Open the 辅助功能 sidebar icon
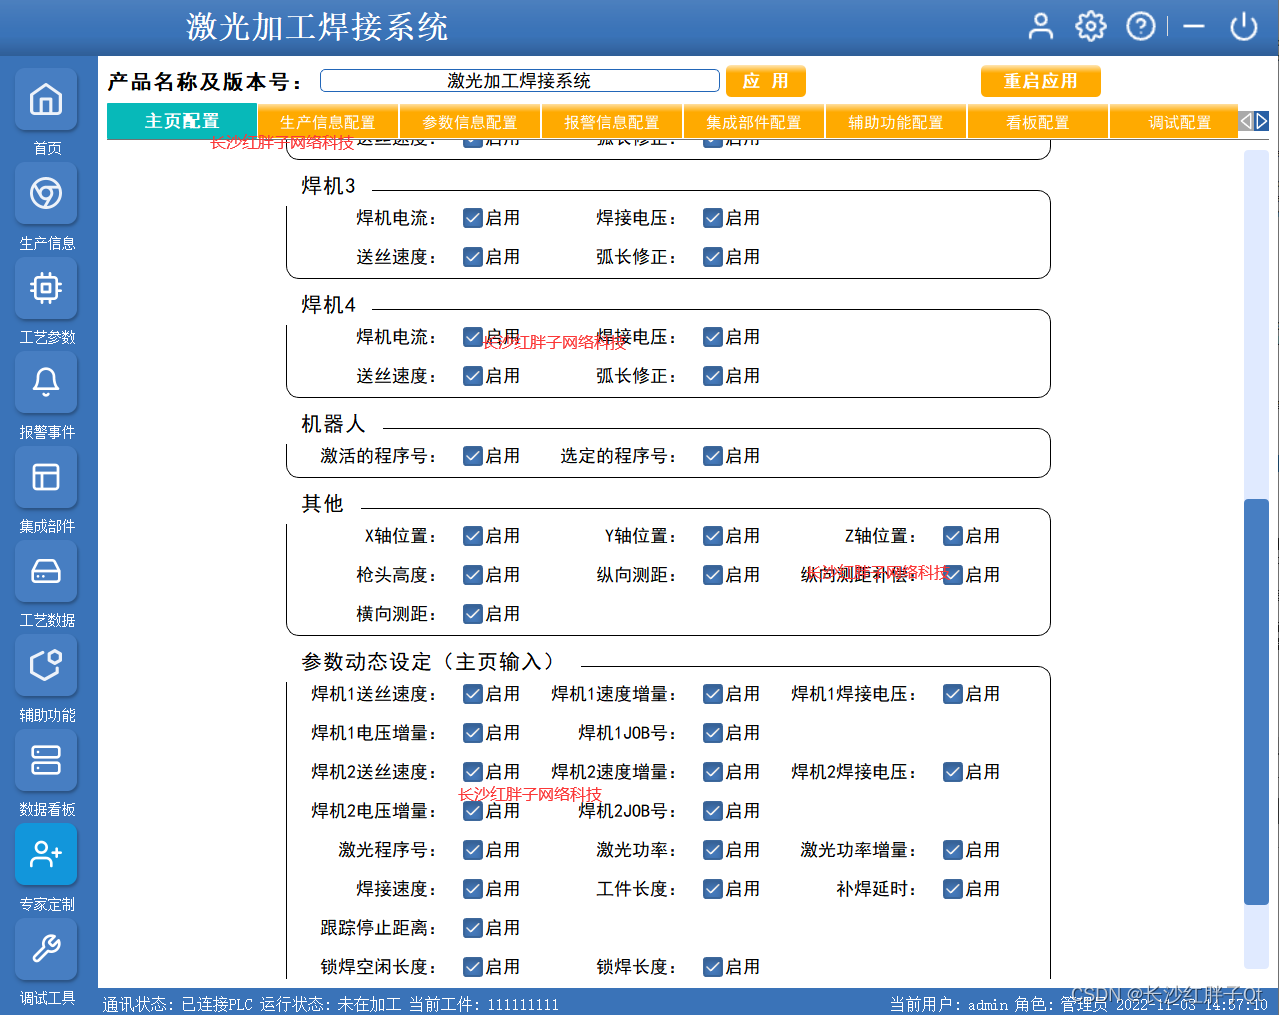 click(46, 665)
